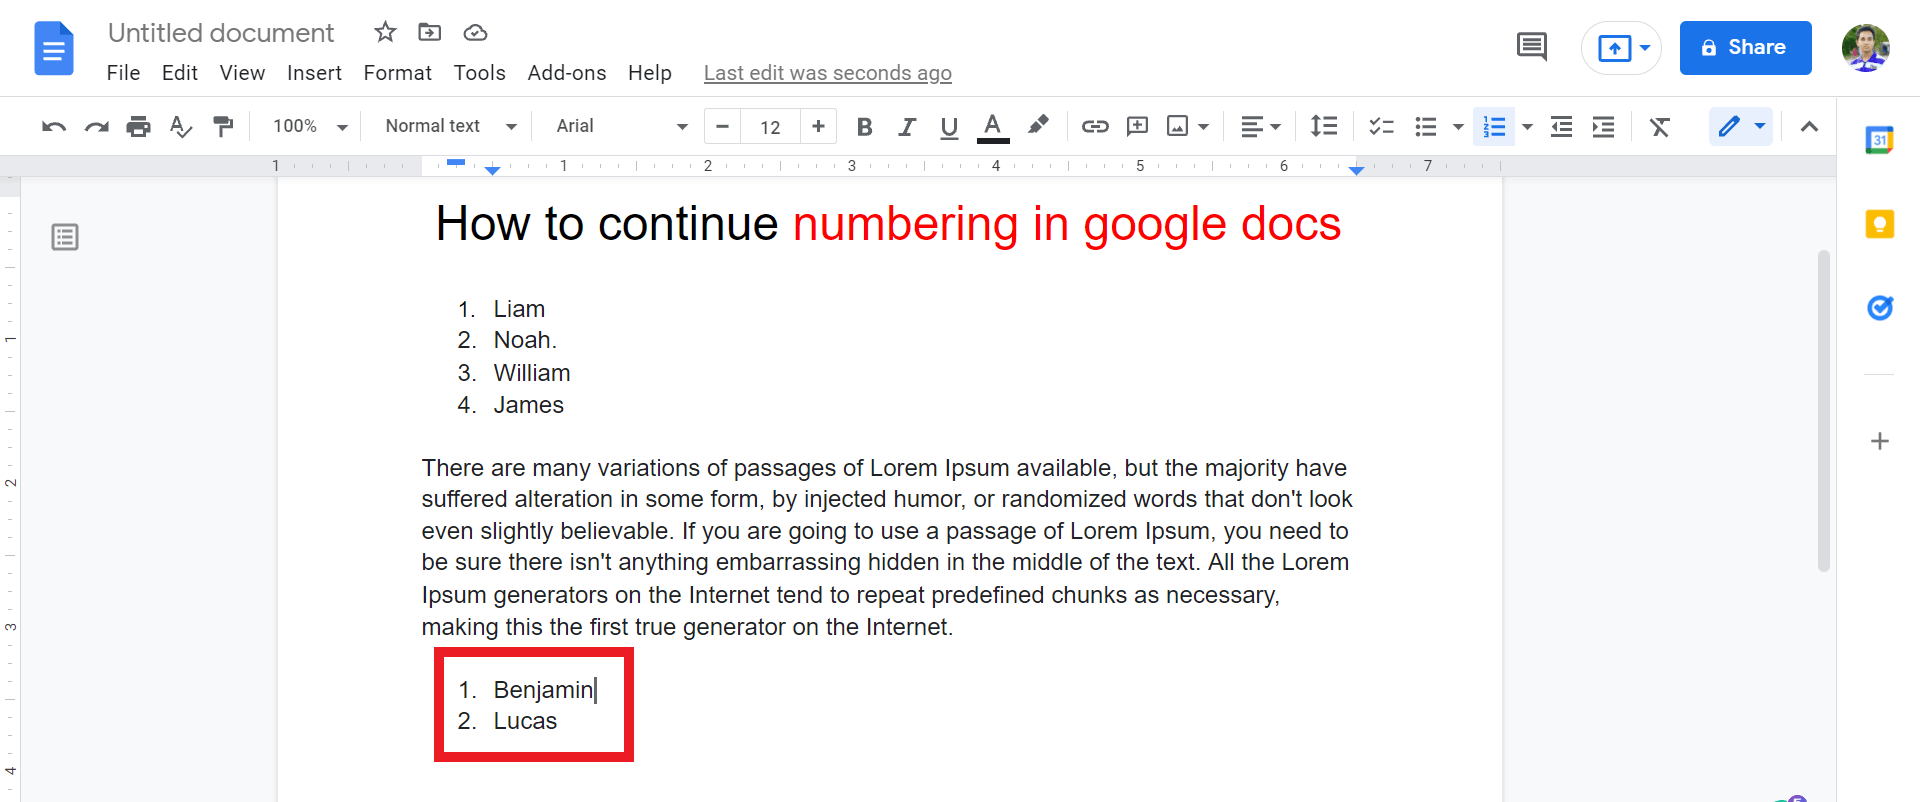The image size is (1920, 802).
Task: Increase font size with plus button
Action: tap(818, 126)
